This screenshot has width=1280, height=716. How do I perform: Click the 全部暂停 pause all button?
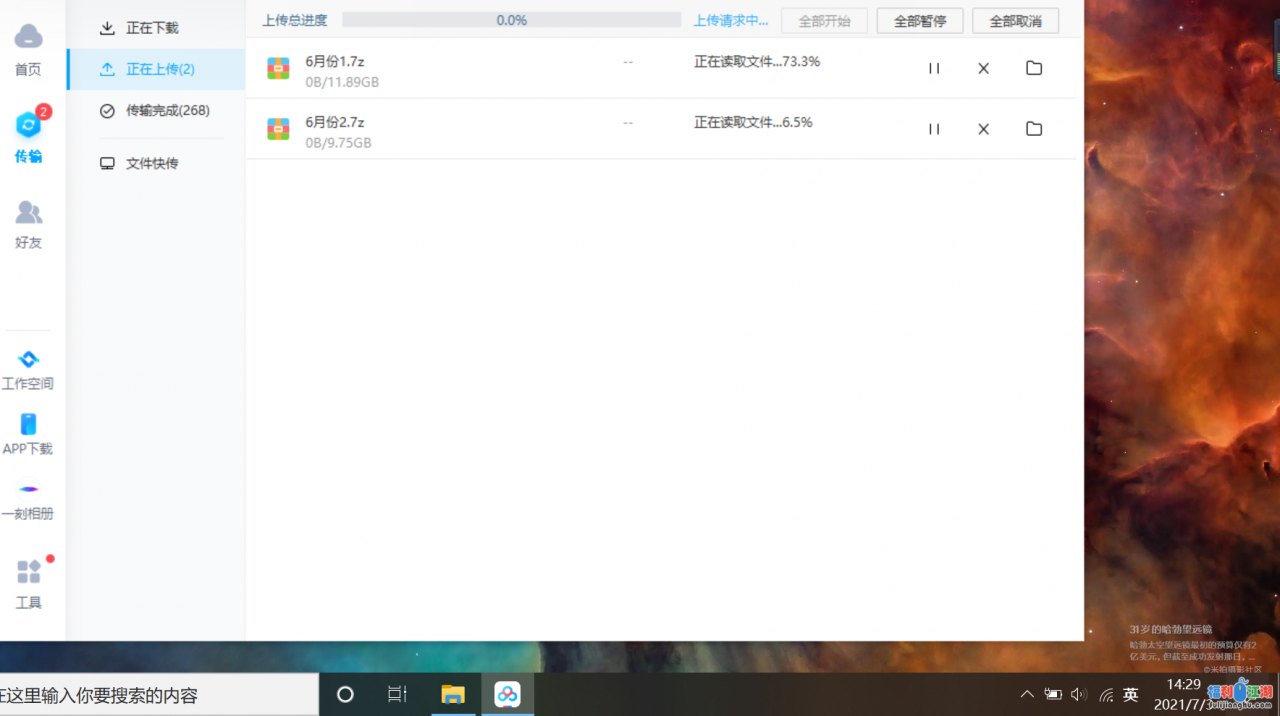[x=919, y=19]
